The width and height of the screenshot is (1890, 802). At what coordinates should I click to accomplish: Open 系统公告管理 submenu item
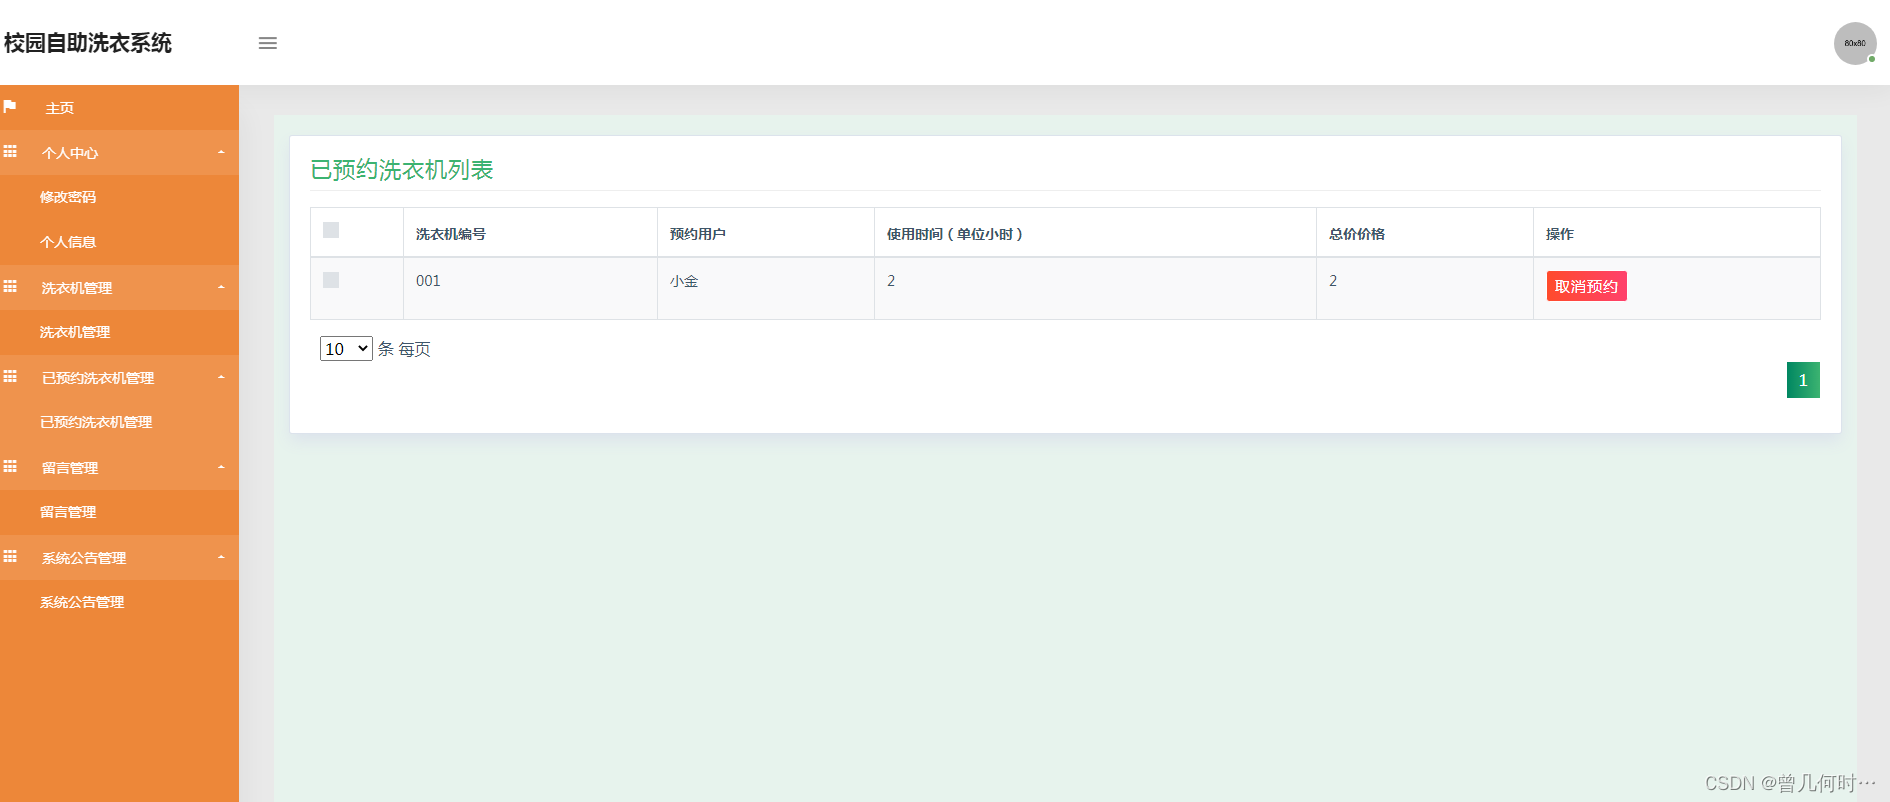119,602
